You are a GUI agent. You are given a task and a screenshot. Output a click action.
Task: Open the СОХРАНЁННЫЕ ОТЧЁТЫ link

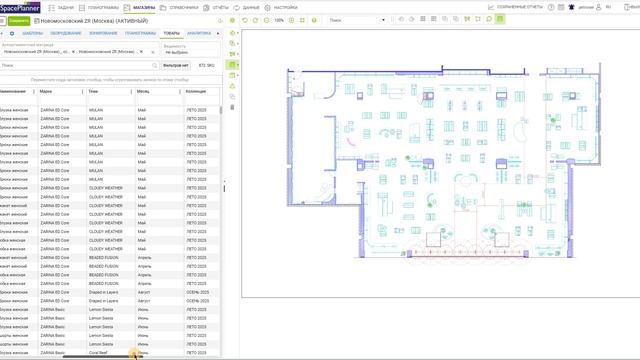pyautogui.click(x=515, y=7)
